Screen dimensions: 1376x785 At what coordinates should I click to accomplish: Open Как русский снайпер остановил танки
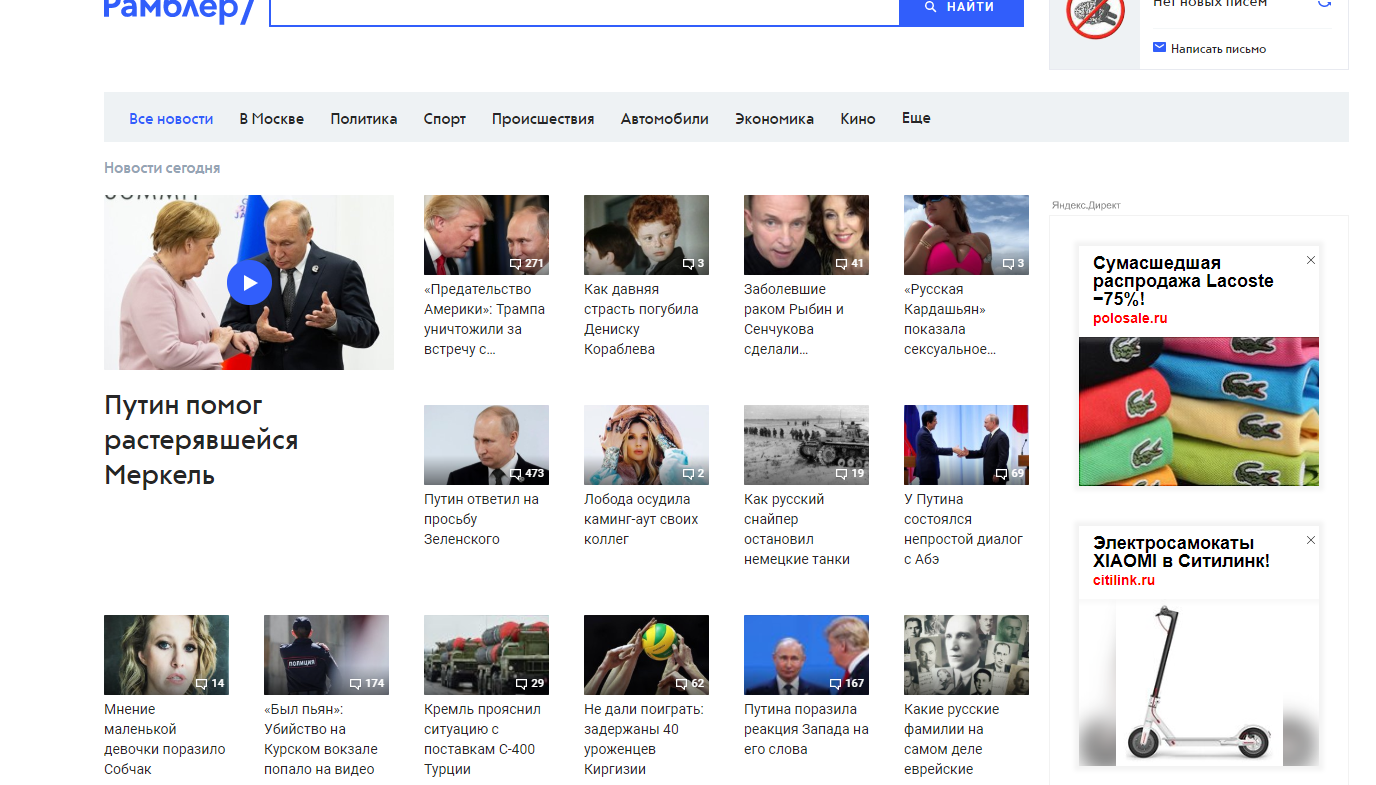(x=797, y=529)
